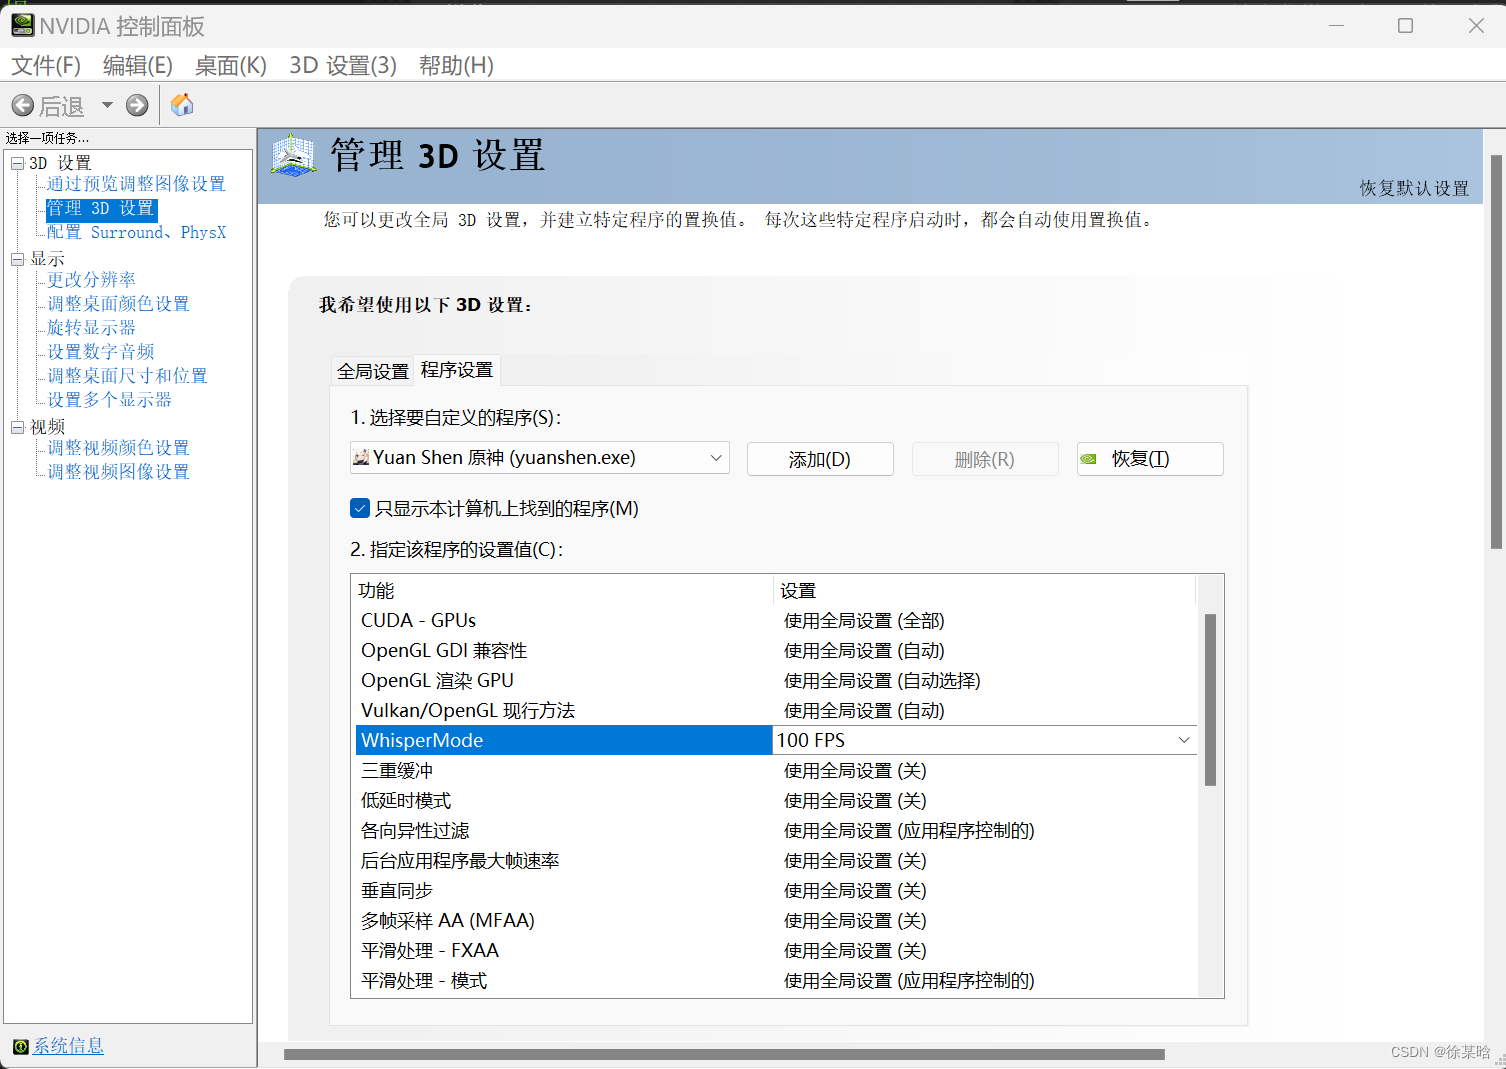Open 旋转显示器 in the tree

click(91, 328)
